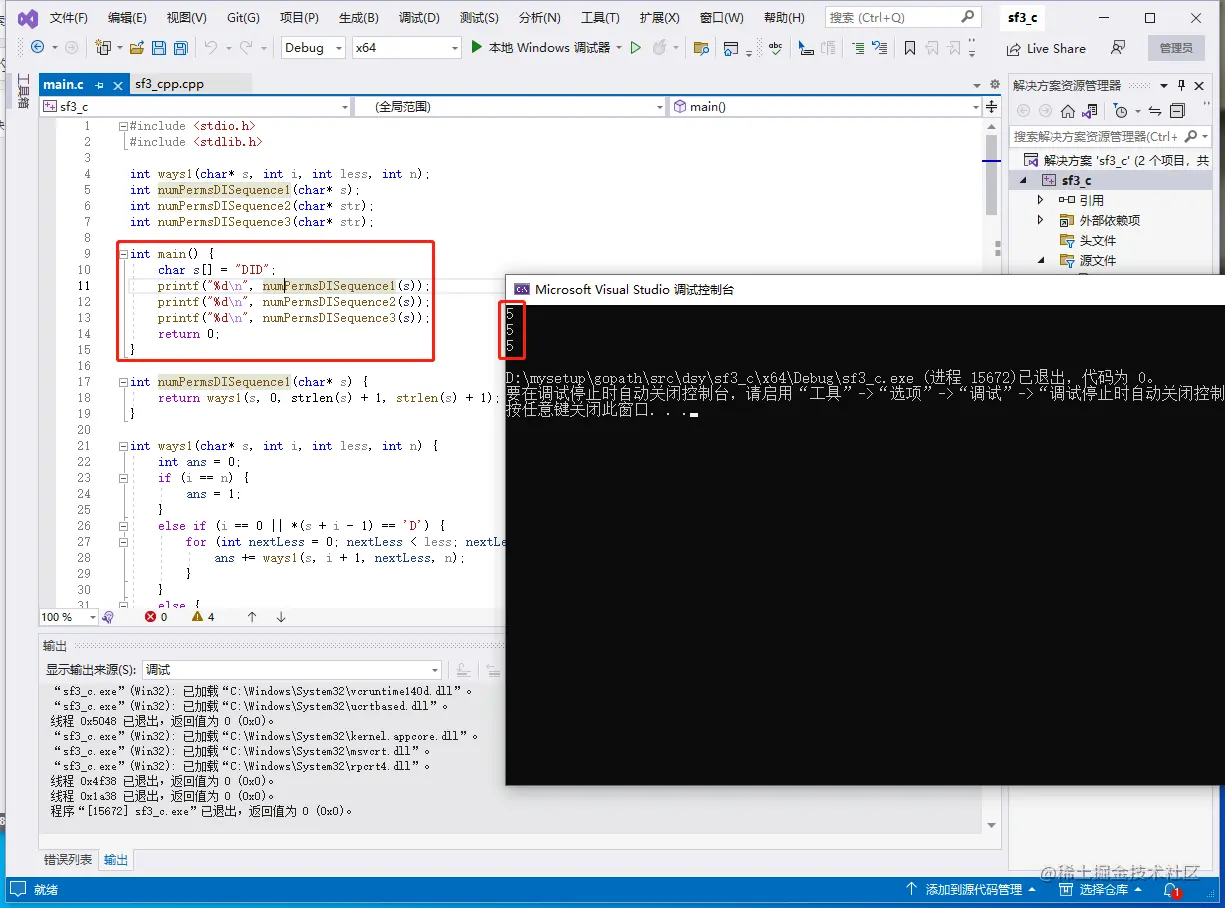
Task: Click the pending changes filter clock icon
Action: click(x=1121, y=111)
